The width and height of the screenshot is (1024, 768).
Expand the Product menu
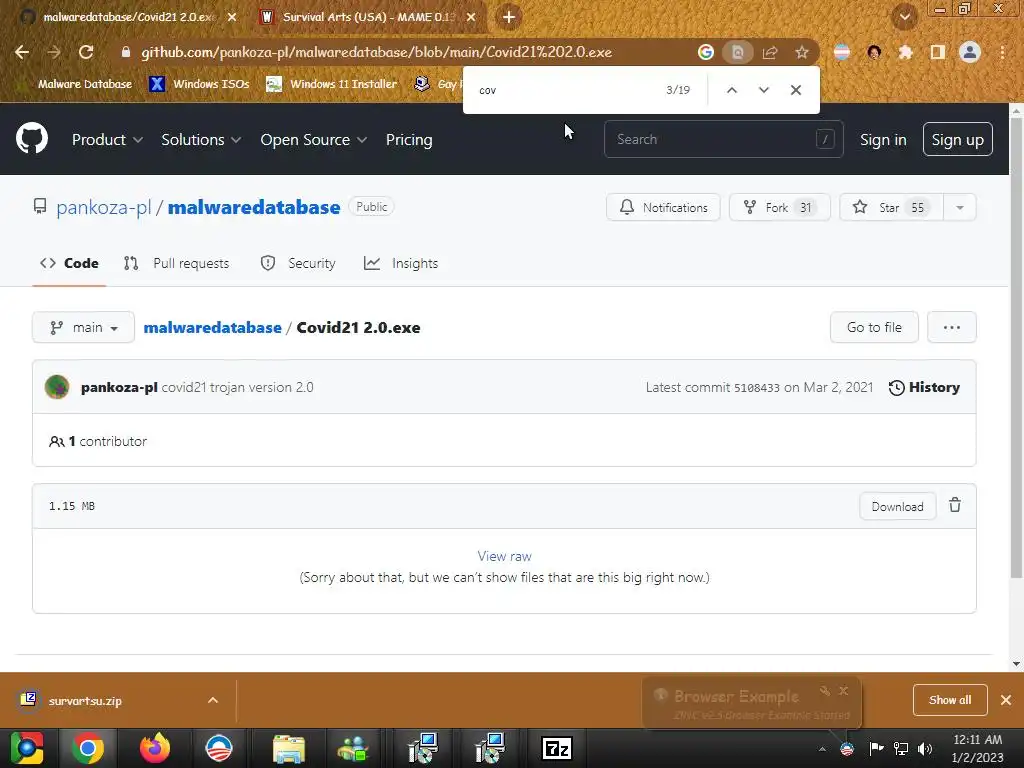(x=107, y=139)
